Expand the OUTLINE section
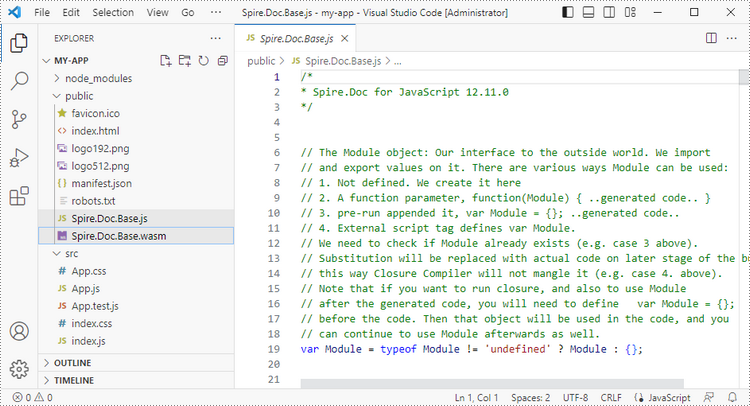 click(x=72, y=362)
